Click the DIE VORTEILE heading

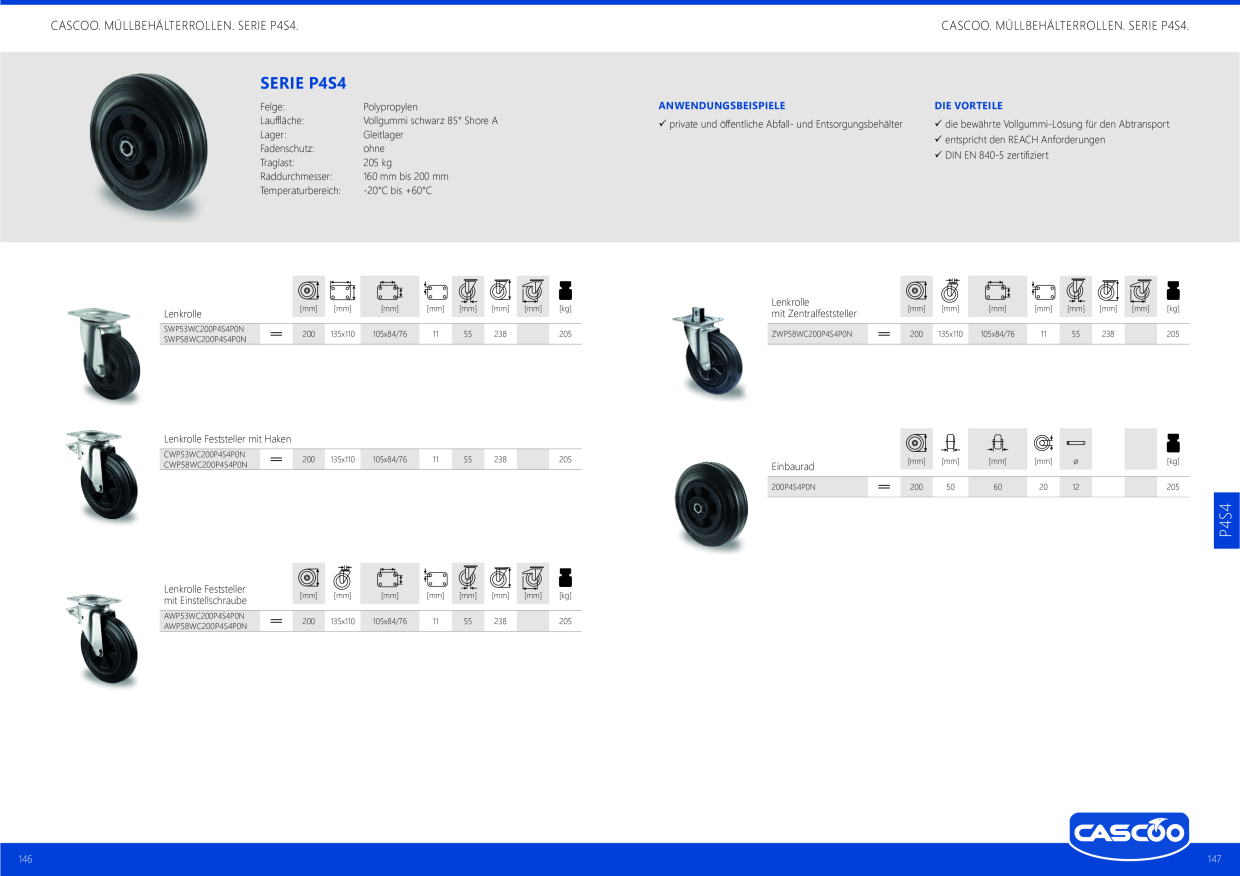[x=968, y=105]
